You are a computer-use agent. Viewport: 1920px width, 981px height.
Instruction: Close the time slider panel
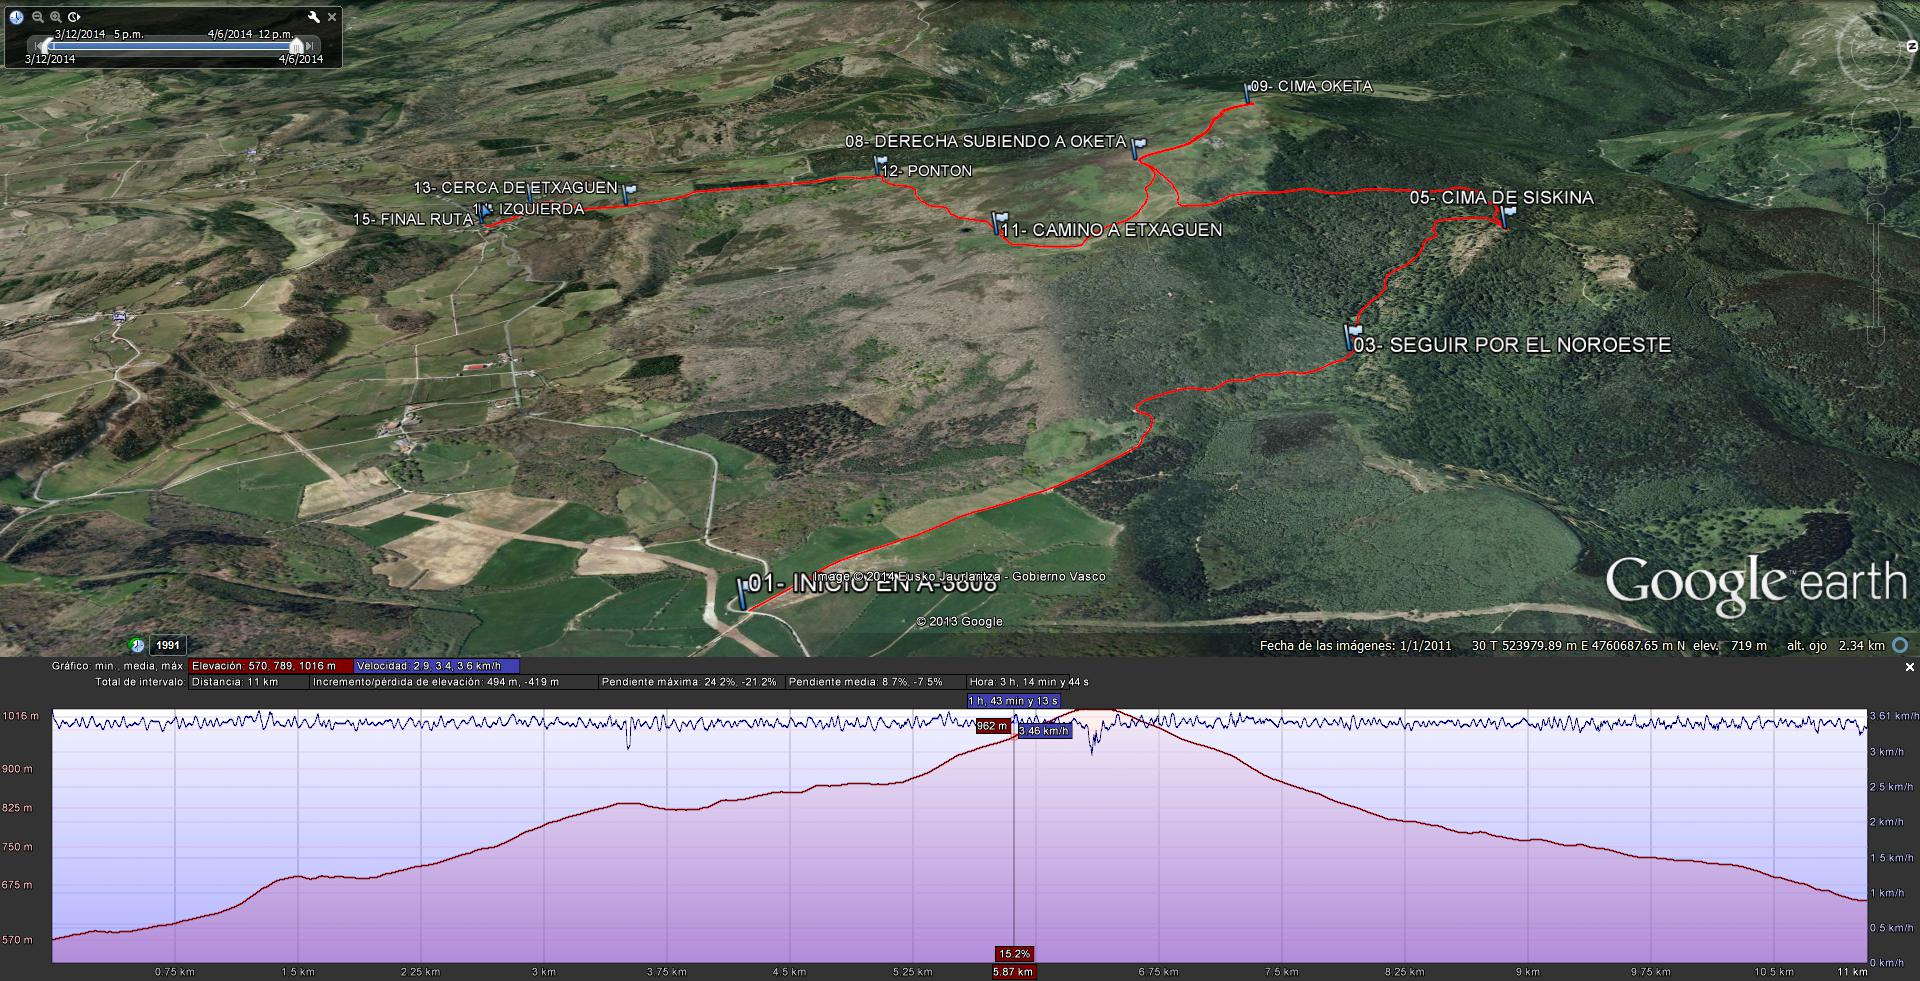(332, 17)
